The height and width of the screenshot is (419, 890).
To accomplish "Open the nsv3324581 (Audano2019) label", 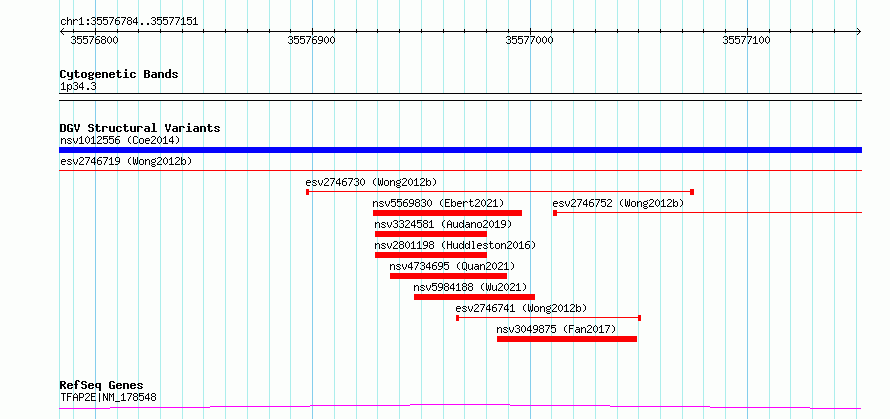I will 443,224.
